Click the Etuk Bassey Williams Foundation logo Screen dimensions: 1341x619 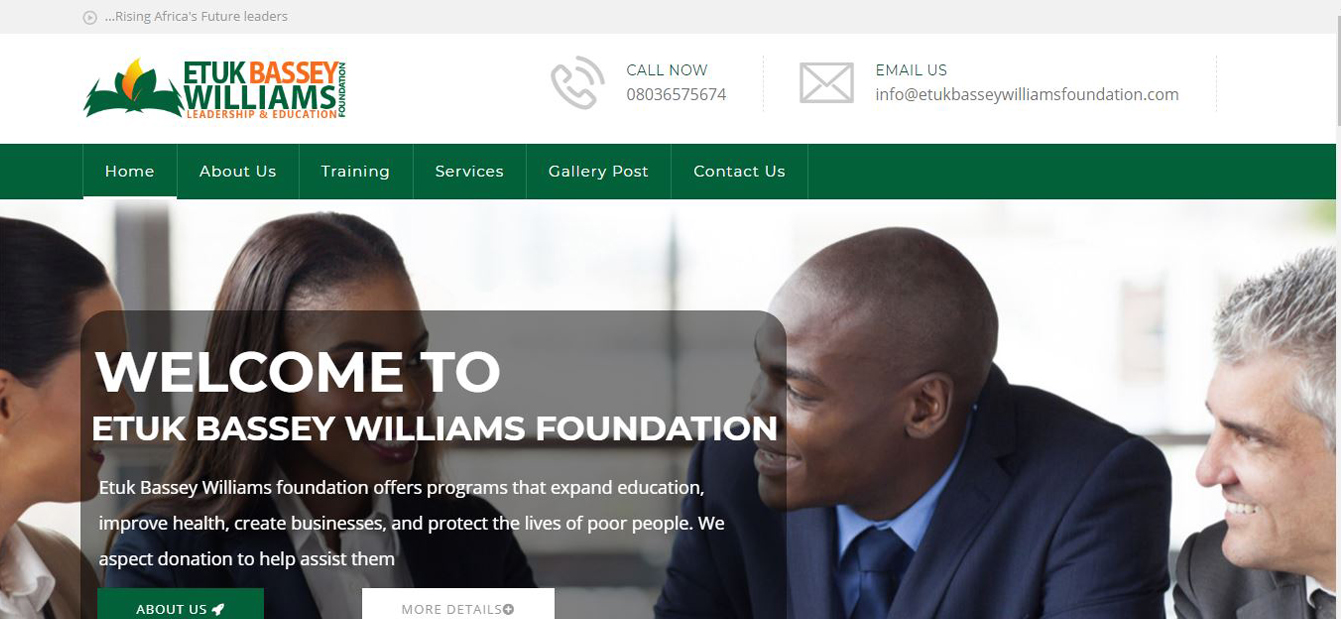[x=215, y=89]
